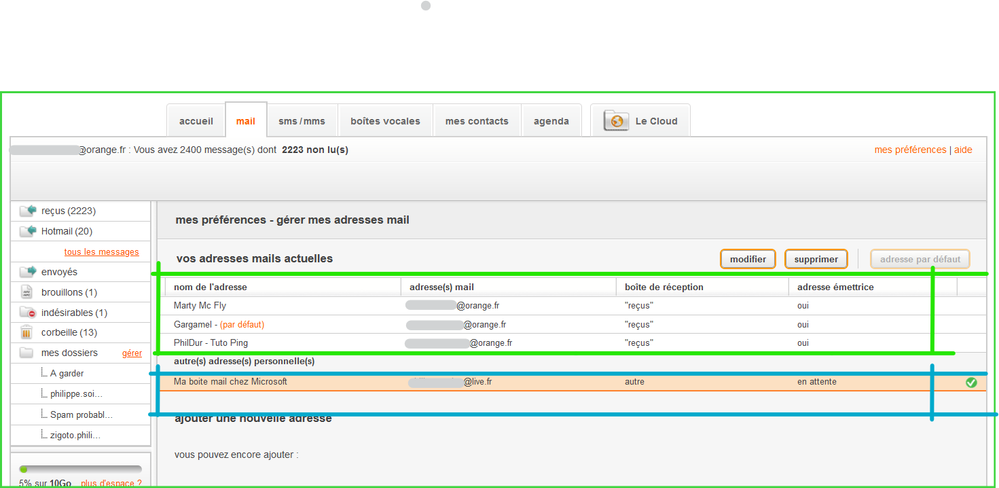Select the A garder subfolder
The height and width of the screenshot is (488, 999).
[67, 373]
